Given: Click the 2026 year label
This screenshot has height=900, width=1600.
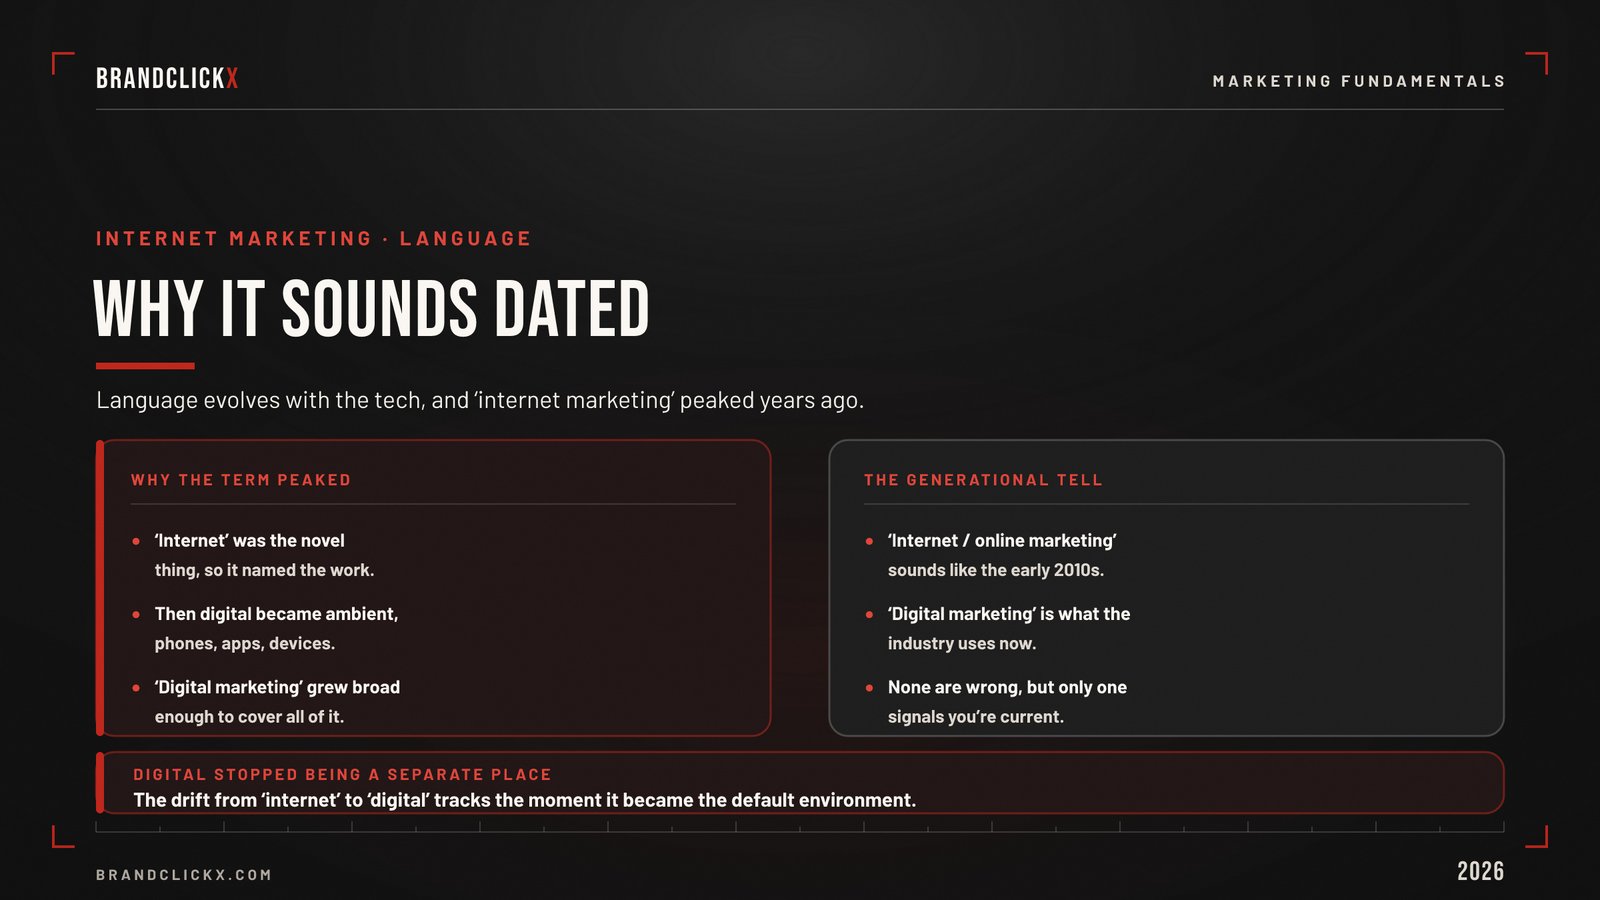Looking at the screenshot, I should [x=1480, y=871].
